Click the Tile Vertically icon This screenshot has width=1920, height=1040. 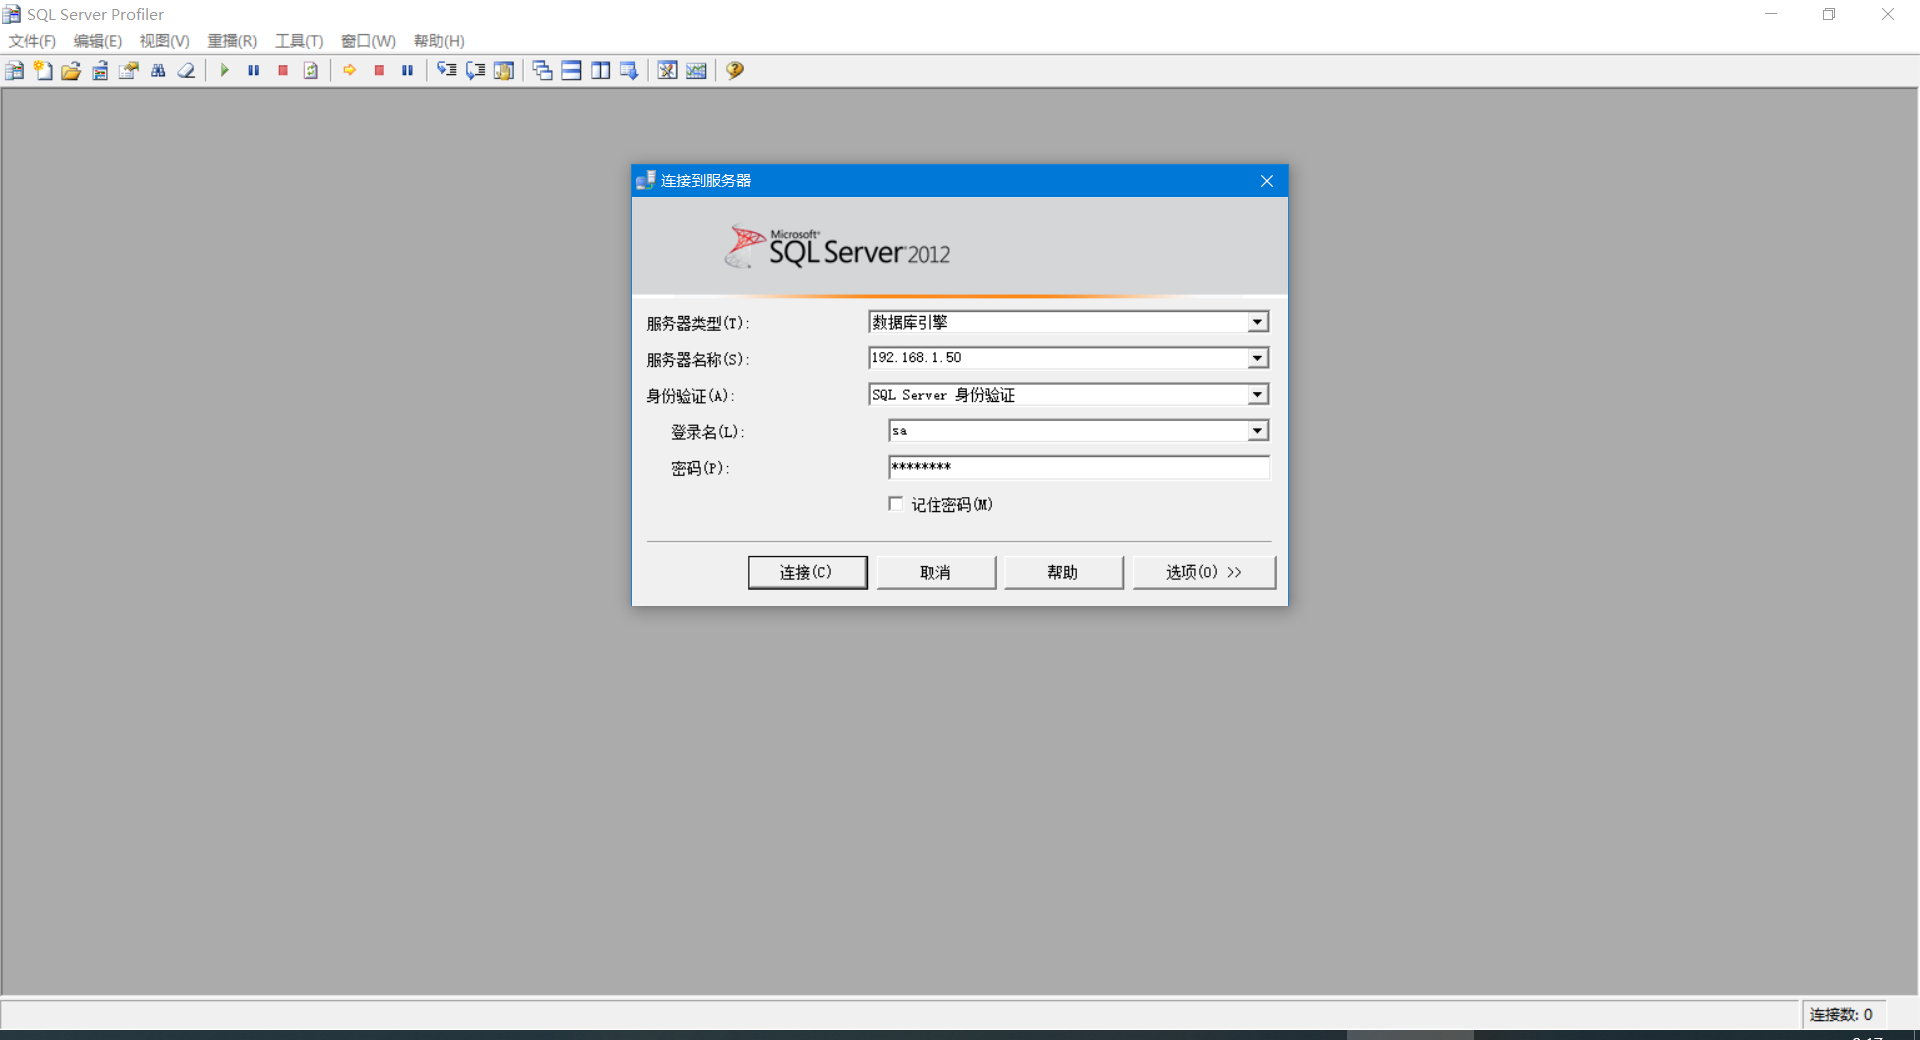point(601,70)
